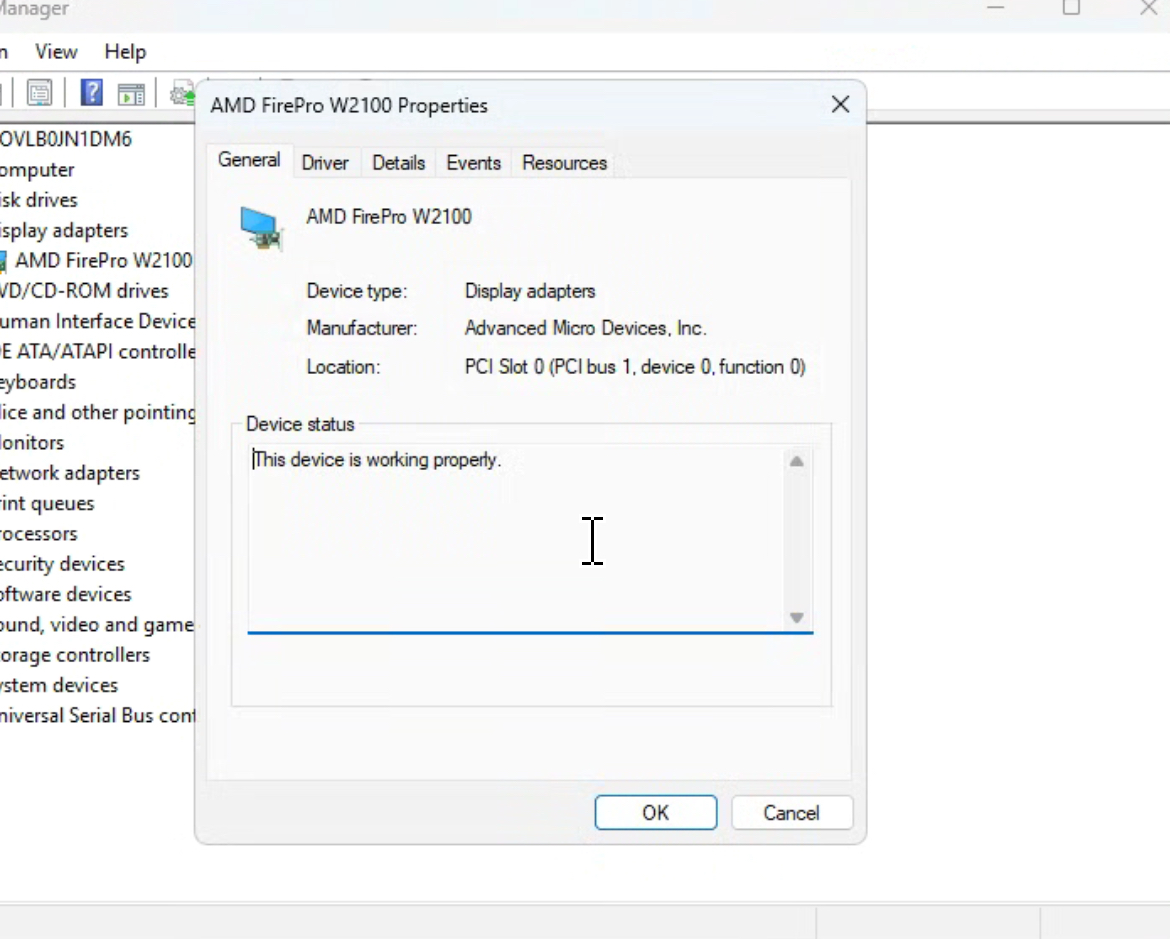Select the DVD/CD-ROM drives category

coord(84,291)
